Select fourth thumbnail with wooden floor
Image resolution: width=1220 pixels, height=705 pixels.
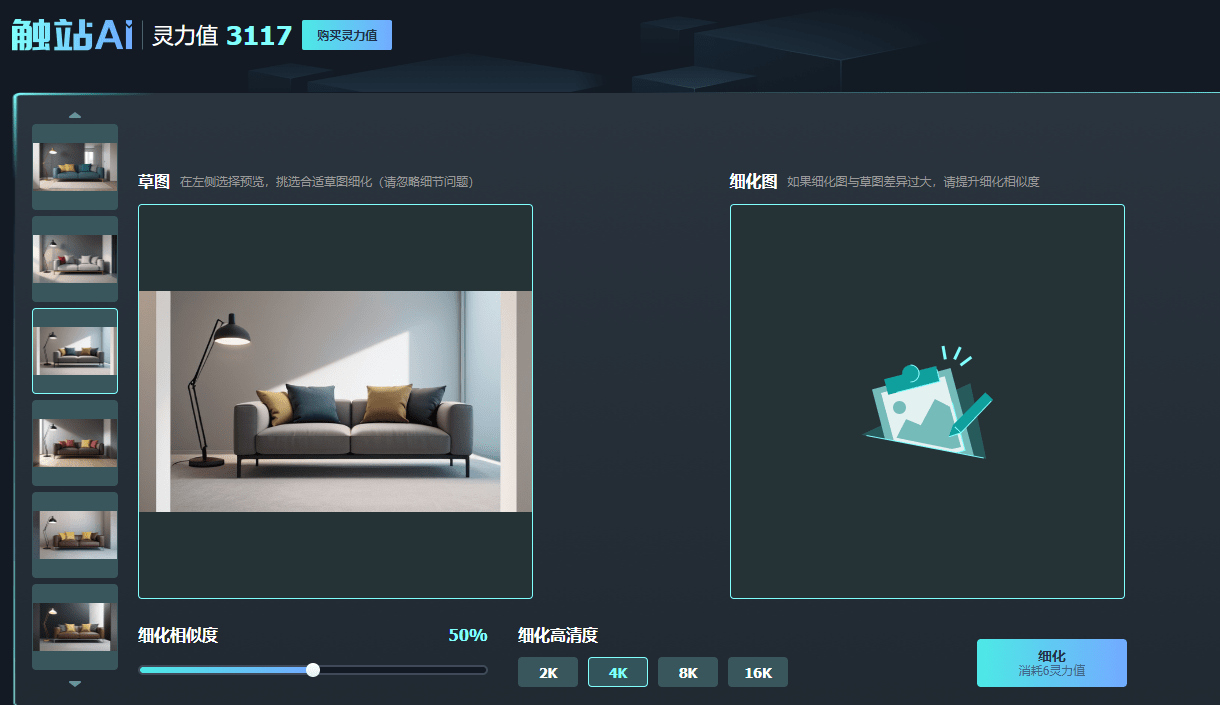[x=75, y=443]
